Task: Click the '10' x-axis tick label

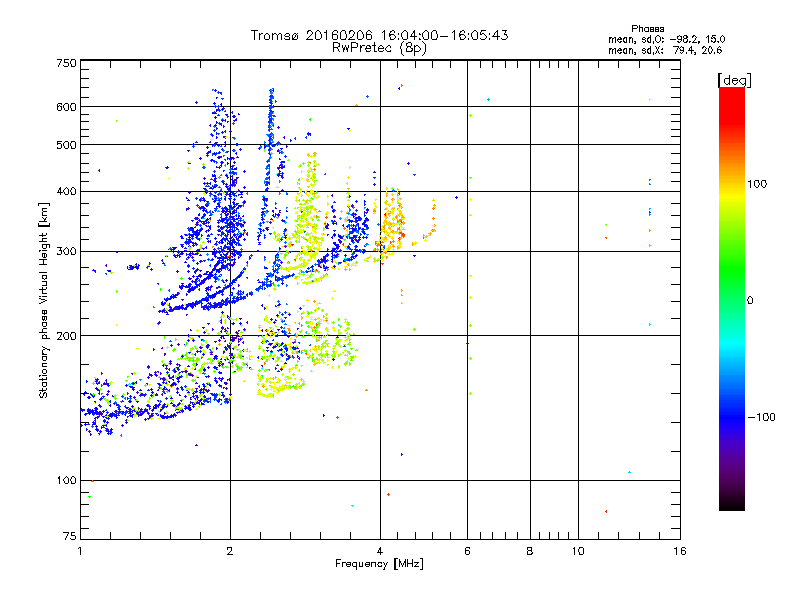Action: pos(578,551)
